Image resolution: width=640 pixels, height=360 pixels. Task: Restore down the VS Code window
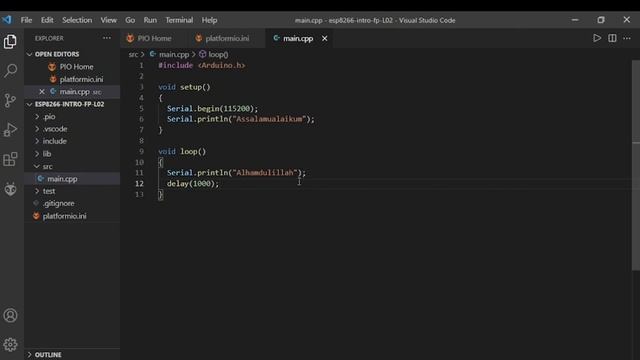pyautogui.click(x=601, y=20)
